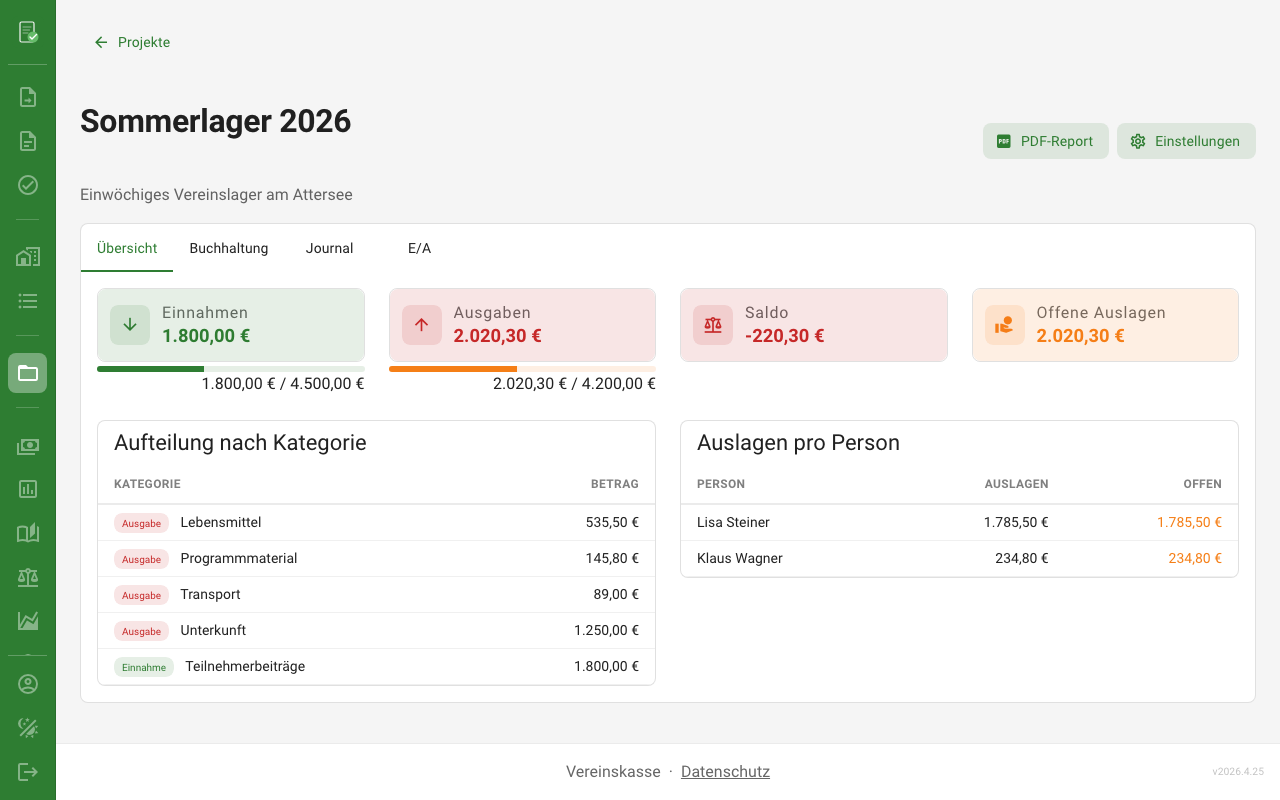Image resolution: width=1280 pixels, height=800 pixels.
Task: Open the buildings icon in the sidebar
Action: click(28, 257)
